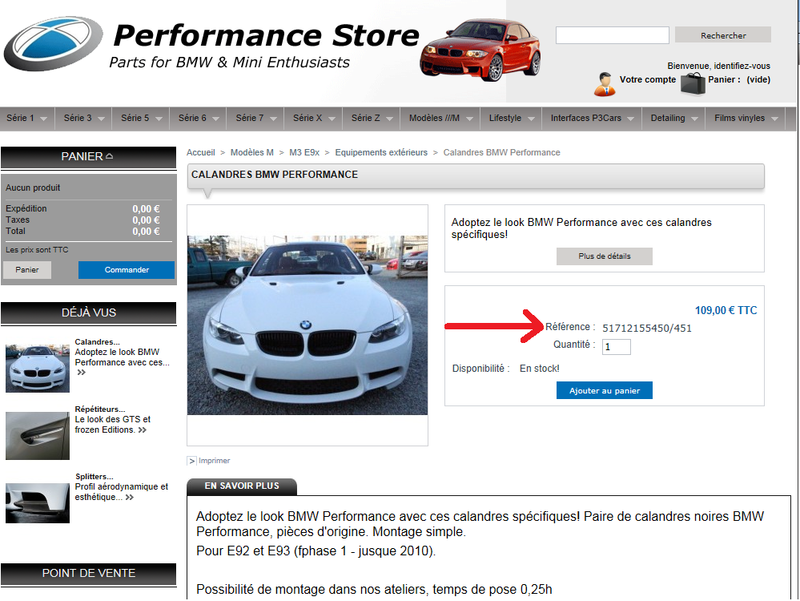Focus the search text field
Image resolution: width=800 pixels, height=601 pixels.
click(x=612, y=35)
